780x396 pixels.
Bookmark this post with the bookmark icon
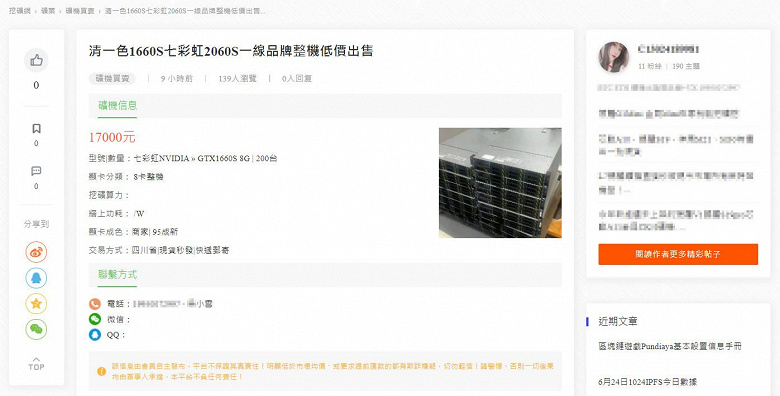point(36,129)
